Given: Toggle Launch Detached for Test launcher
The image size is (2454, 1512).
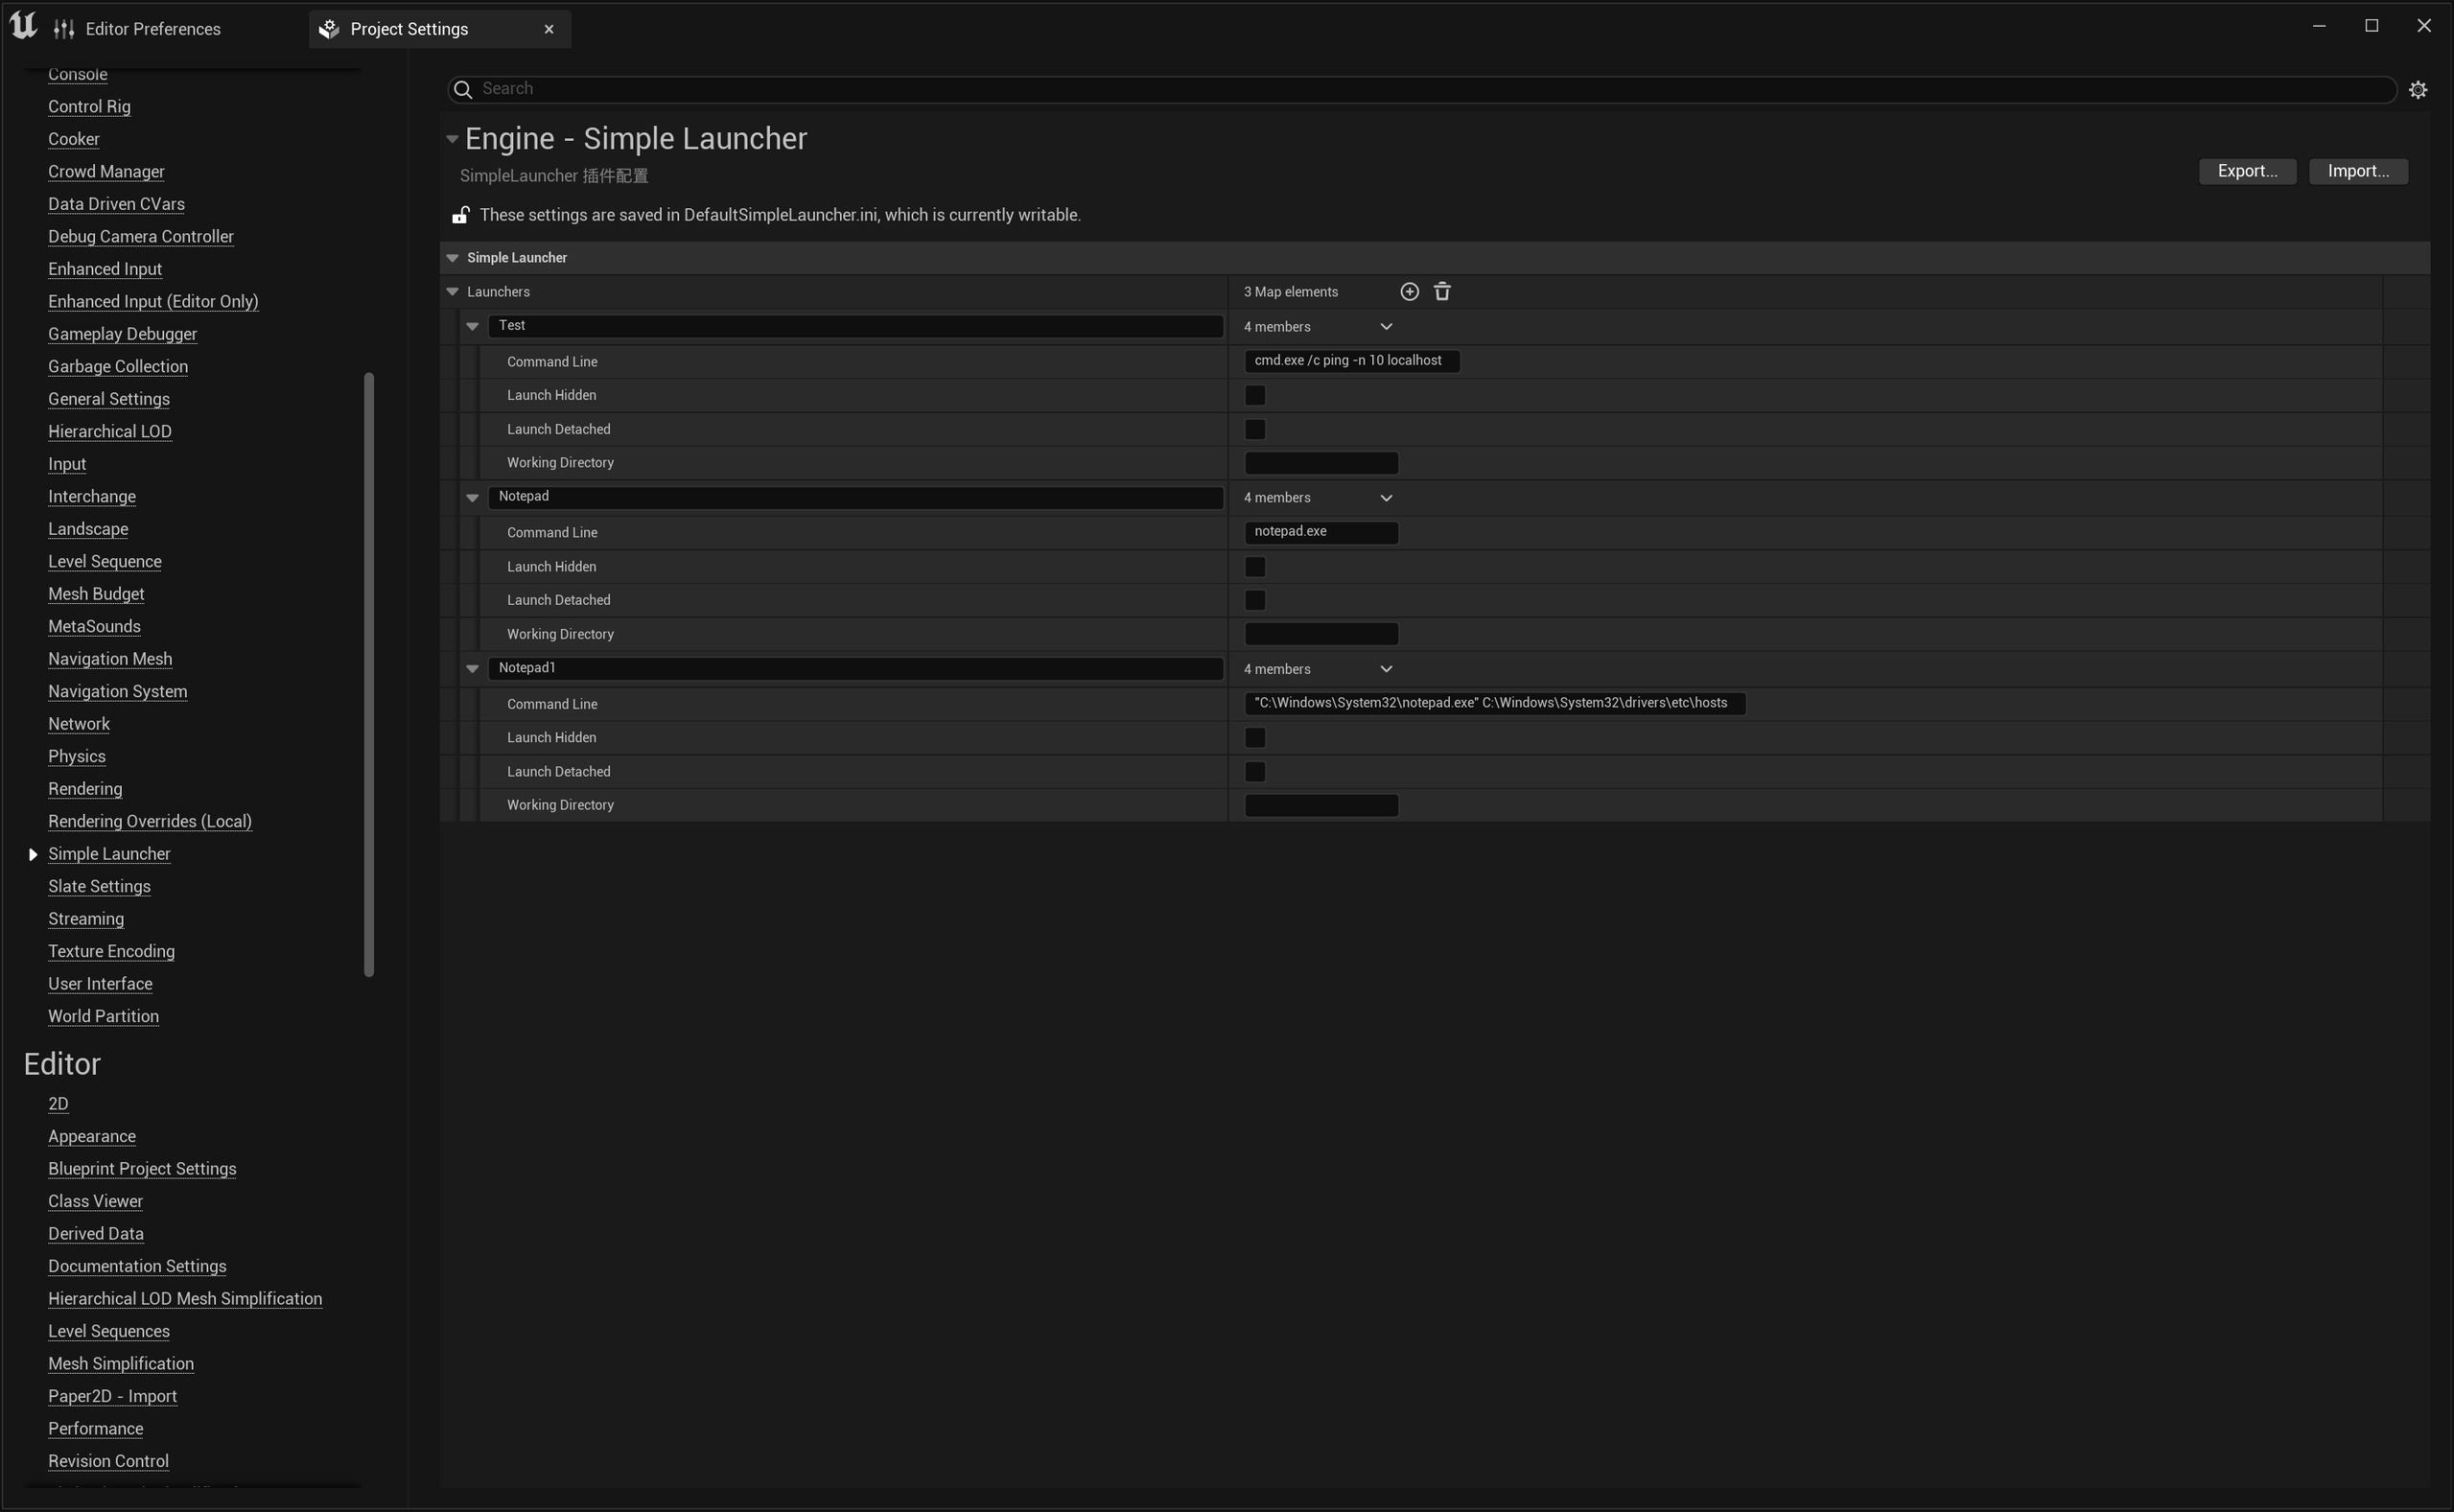Looking at the screenshot, I should pyautogui.click(x=1255, y=430).
